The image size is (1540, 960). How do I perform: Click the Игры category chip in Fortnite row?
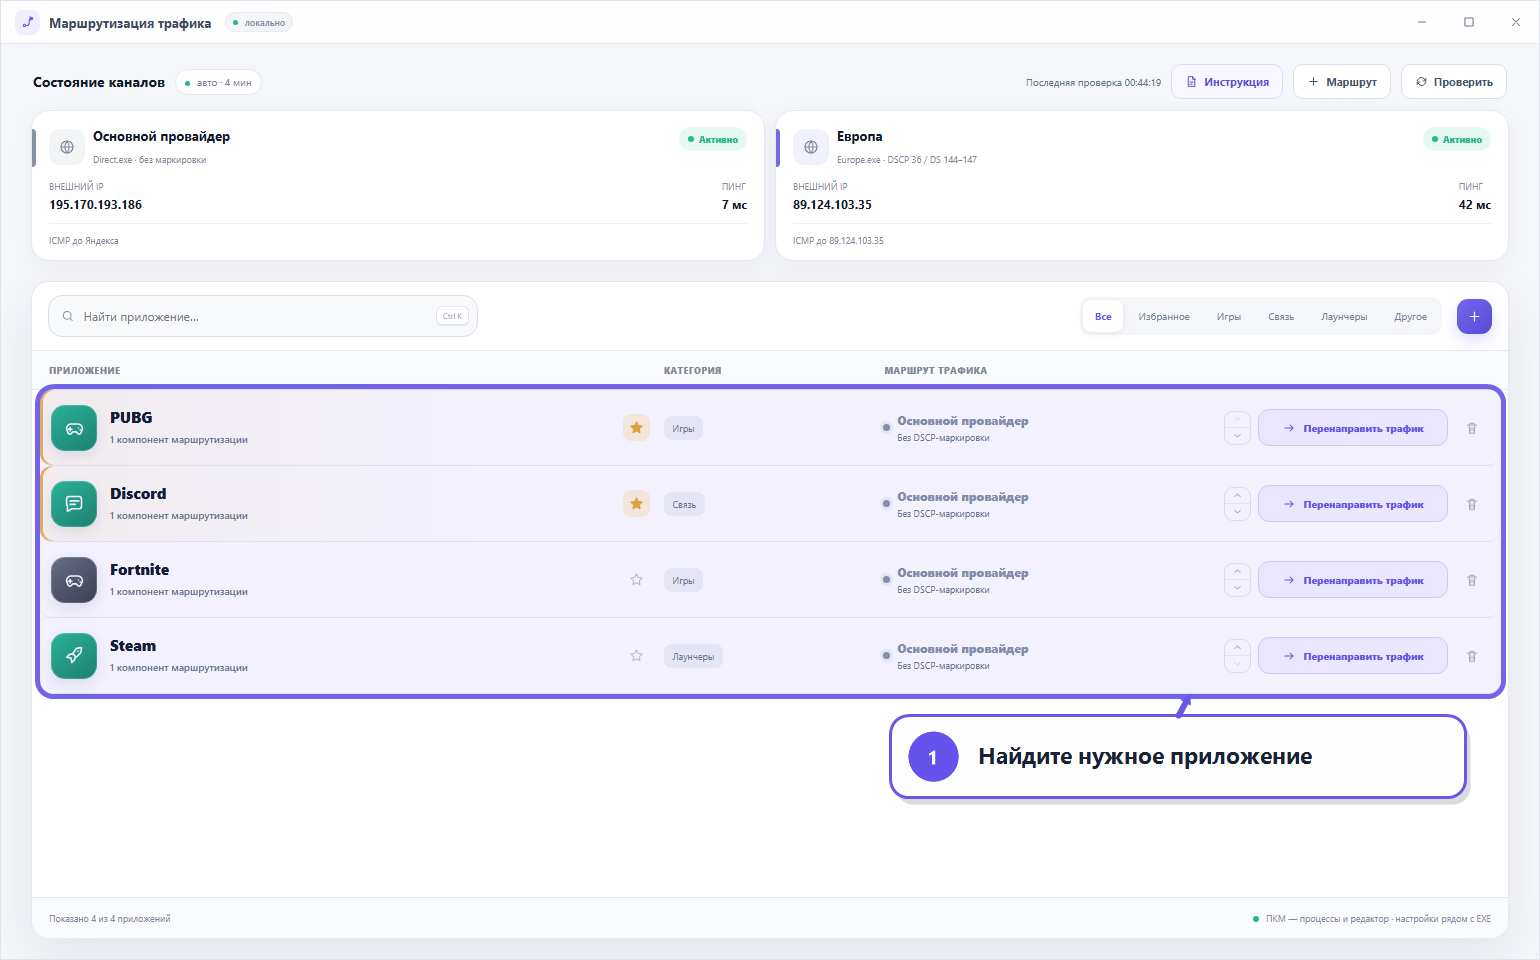coord(683,580)
